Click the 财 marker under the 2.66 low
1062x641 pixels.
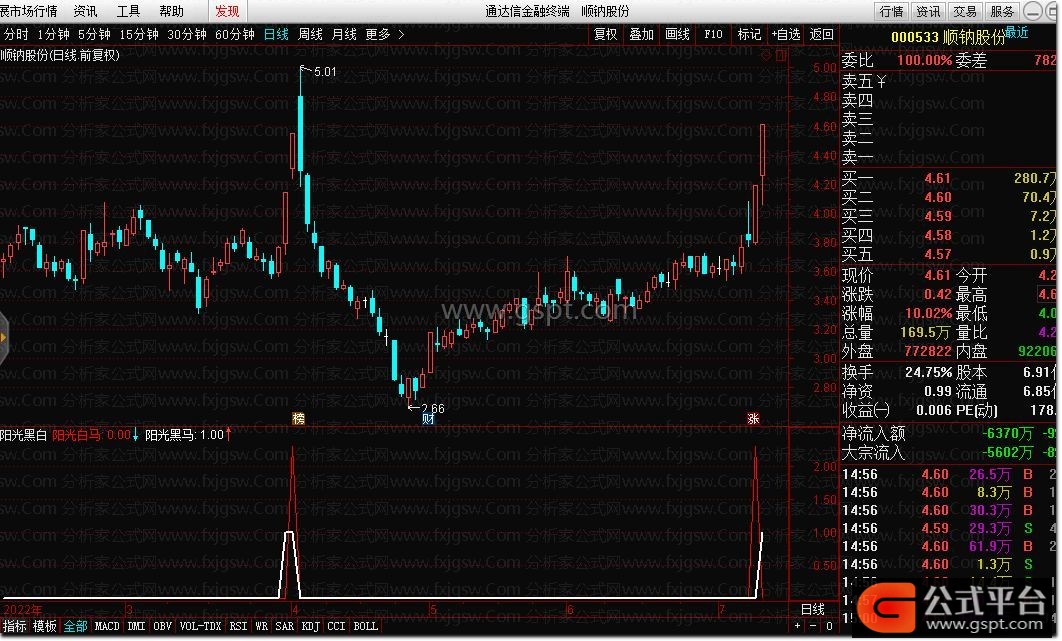point(428,419)
